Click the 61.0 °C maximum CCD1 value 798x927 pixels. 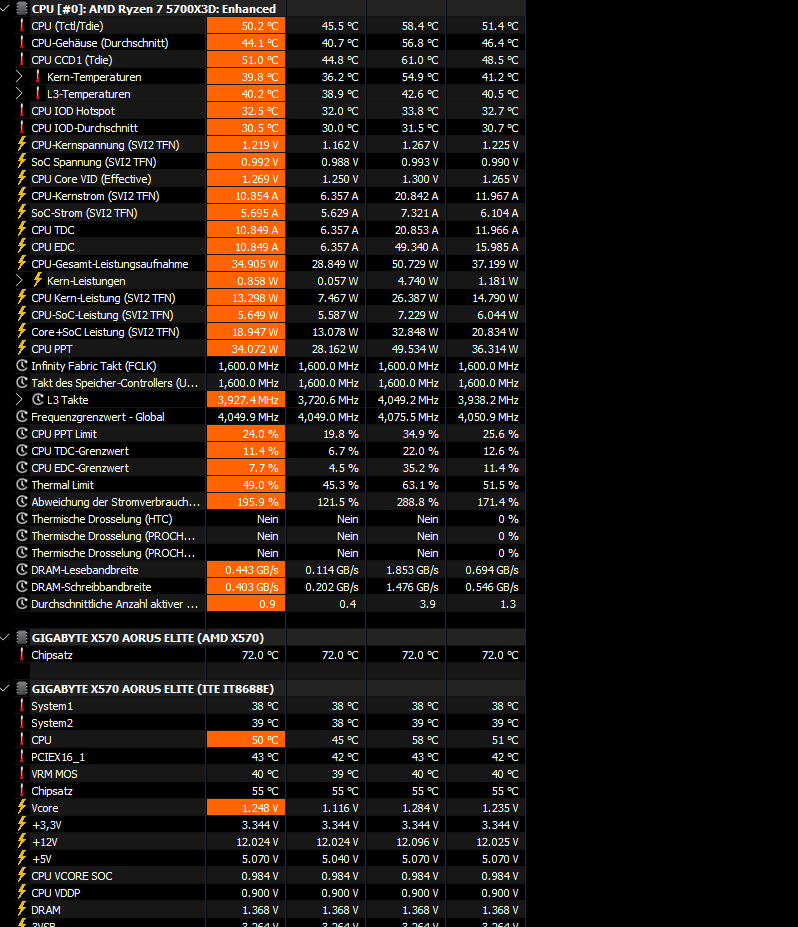tap(420, 60)
